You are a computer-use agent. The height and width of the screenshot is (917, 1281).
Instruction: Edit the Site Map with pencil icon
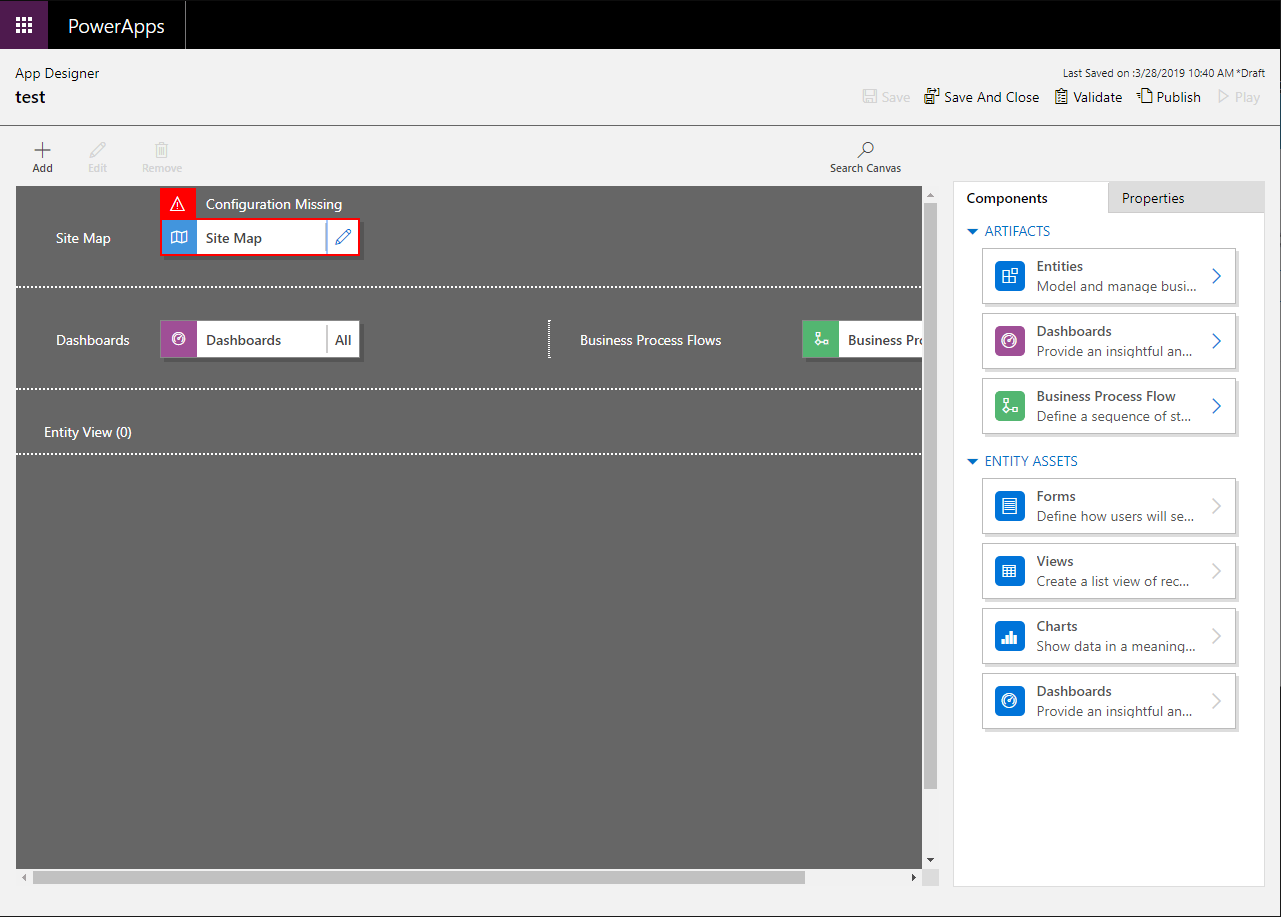[343, 238]
